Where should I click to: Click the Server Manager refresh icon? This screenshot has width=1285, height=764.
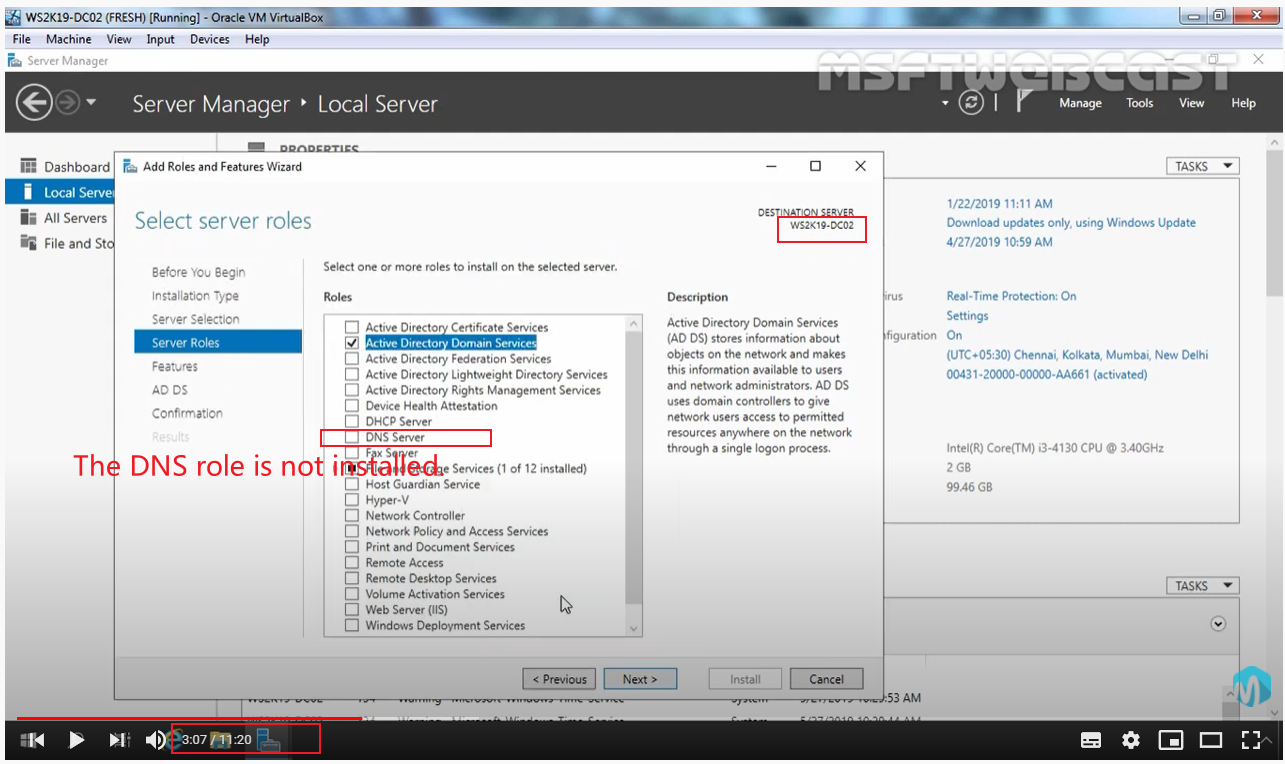tap(971, 103)
